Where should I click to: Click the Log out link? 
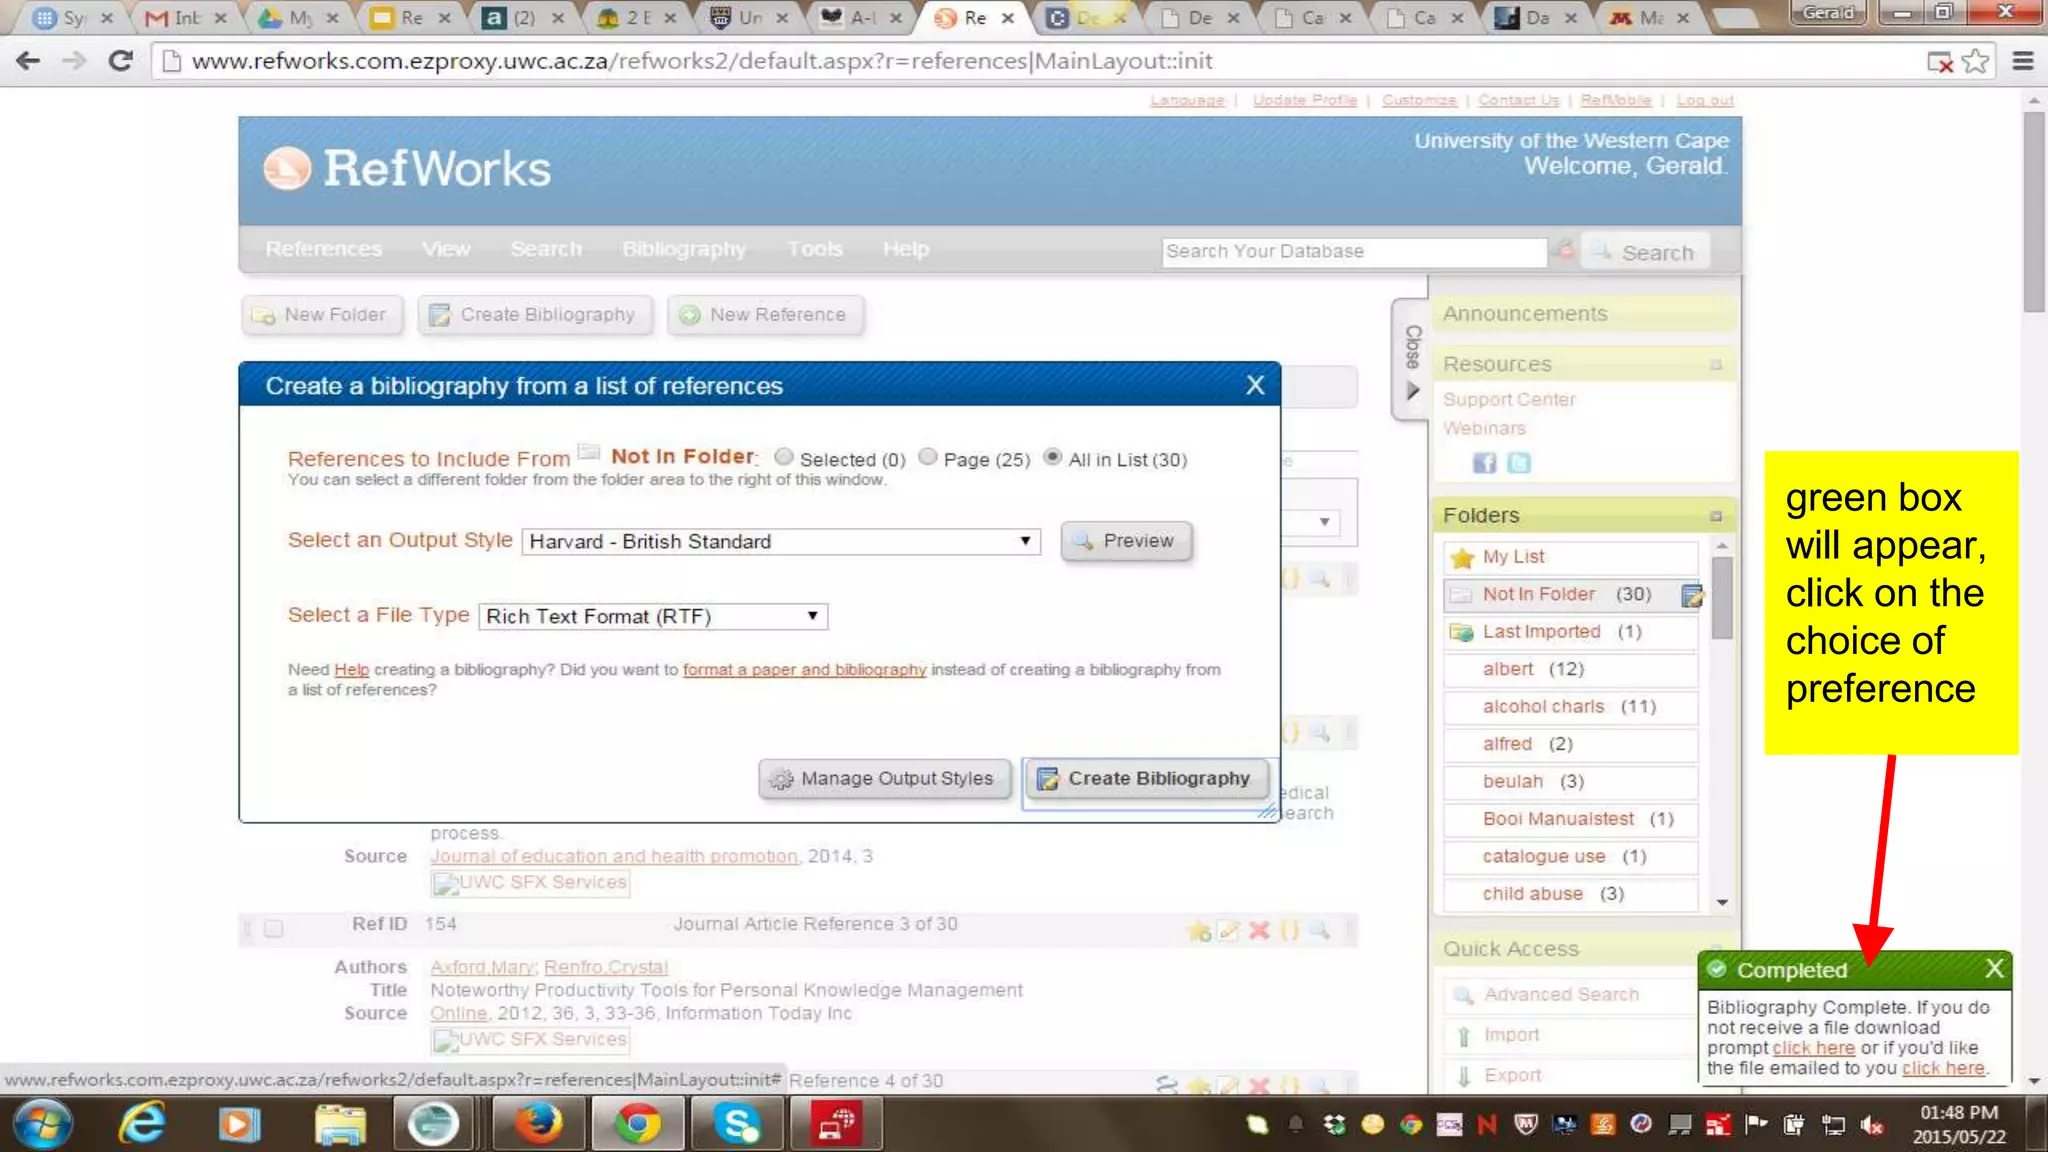(x=1705, y=100)
